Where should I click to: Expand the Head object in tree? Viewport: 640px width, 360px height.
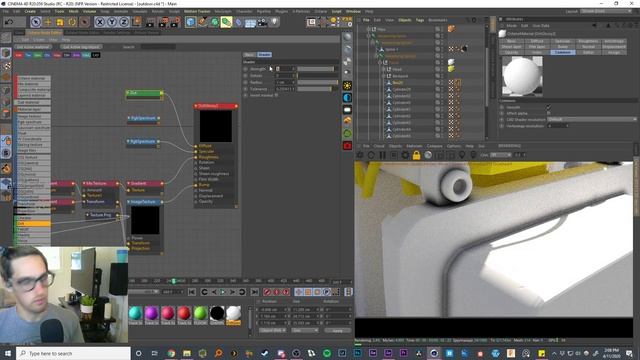(383, 69)
